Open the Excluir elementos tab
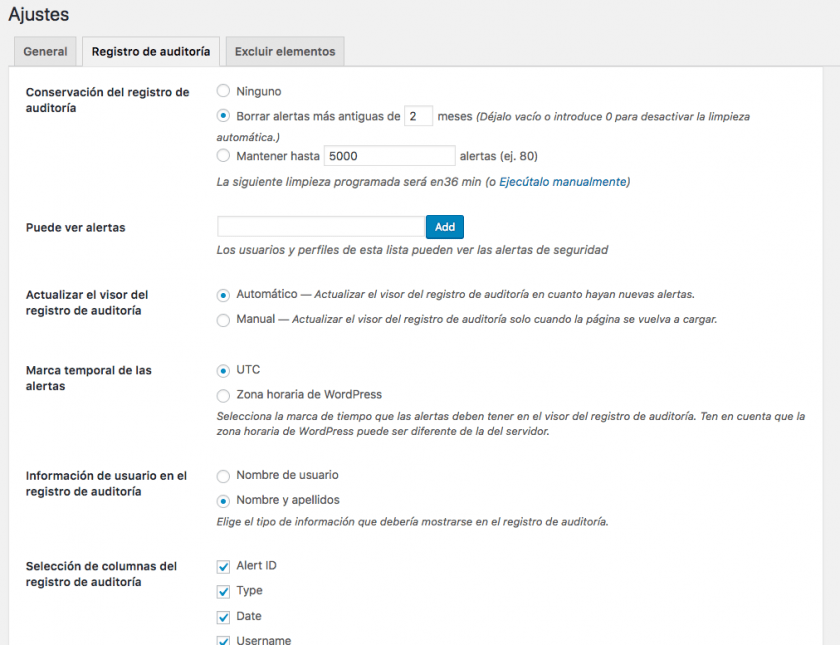 pos(285,51)
